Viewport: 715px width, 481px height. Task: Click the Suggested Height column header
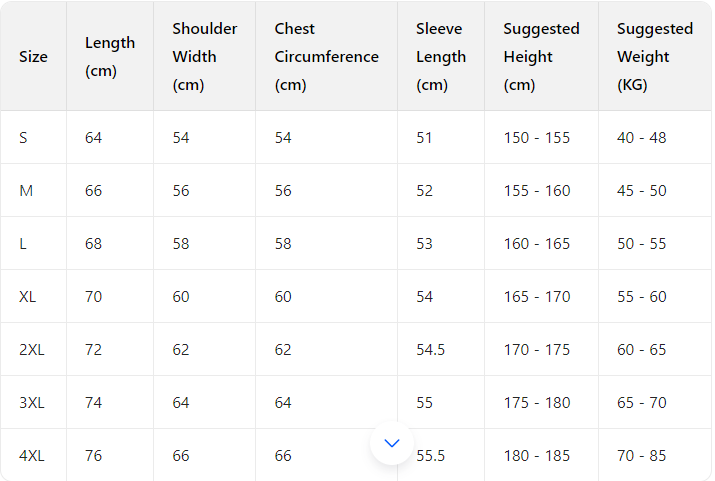coord(540,57)
